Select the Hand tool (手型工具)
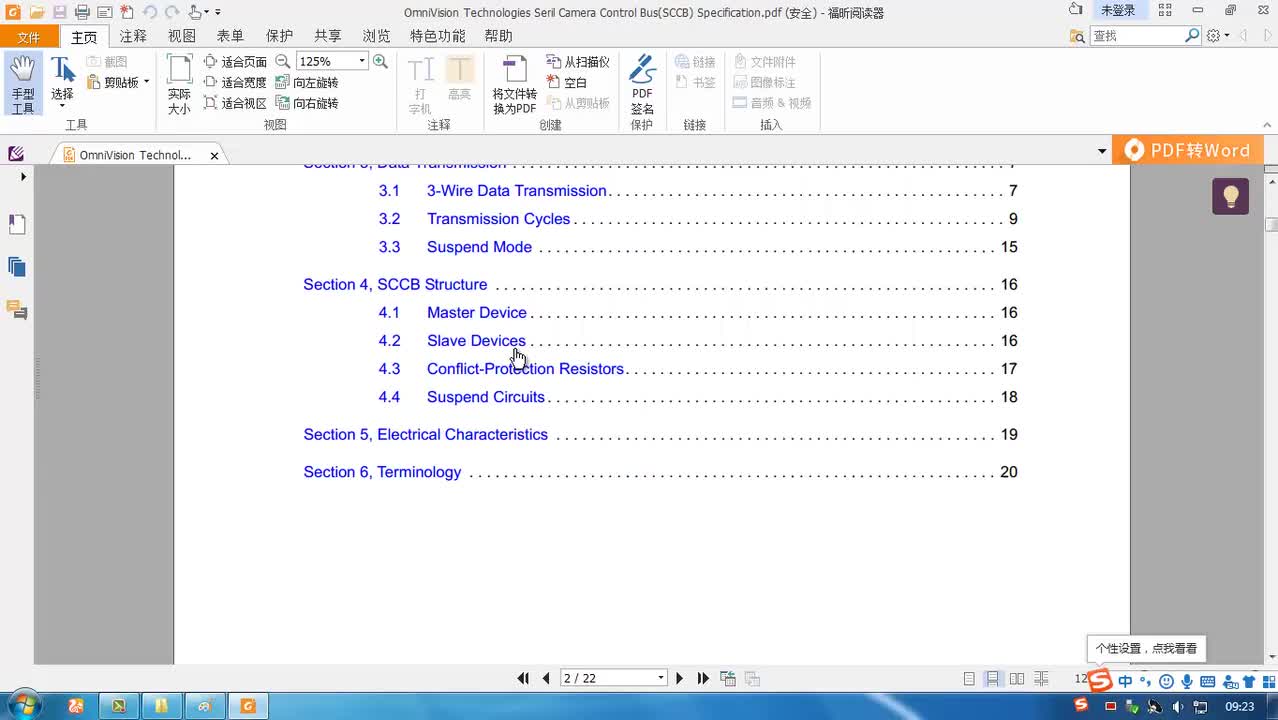This screenshot has height=720, width=1278. (x=22, y=85)
